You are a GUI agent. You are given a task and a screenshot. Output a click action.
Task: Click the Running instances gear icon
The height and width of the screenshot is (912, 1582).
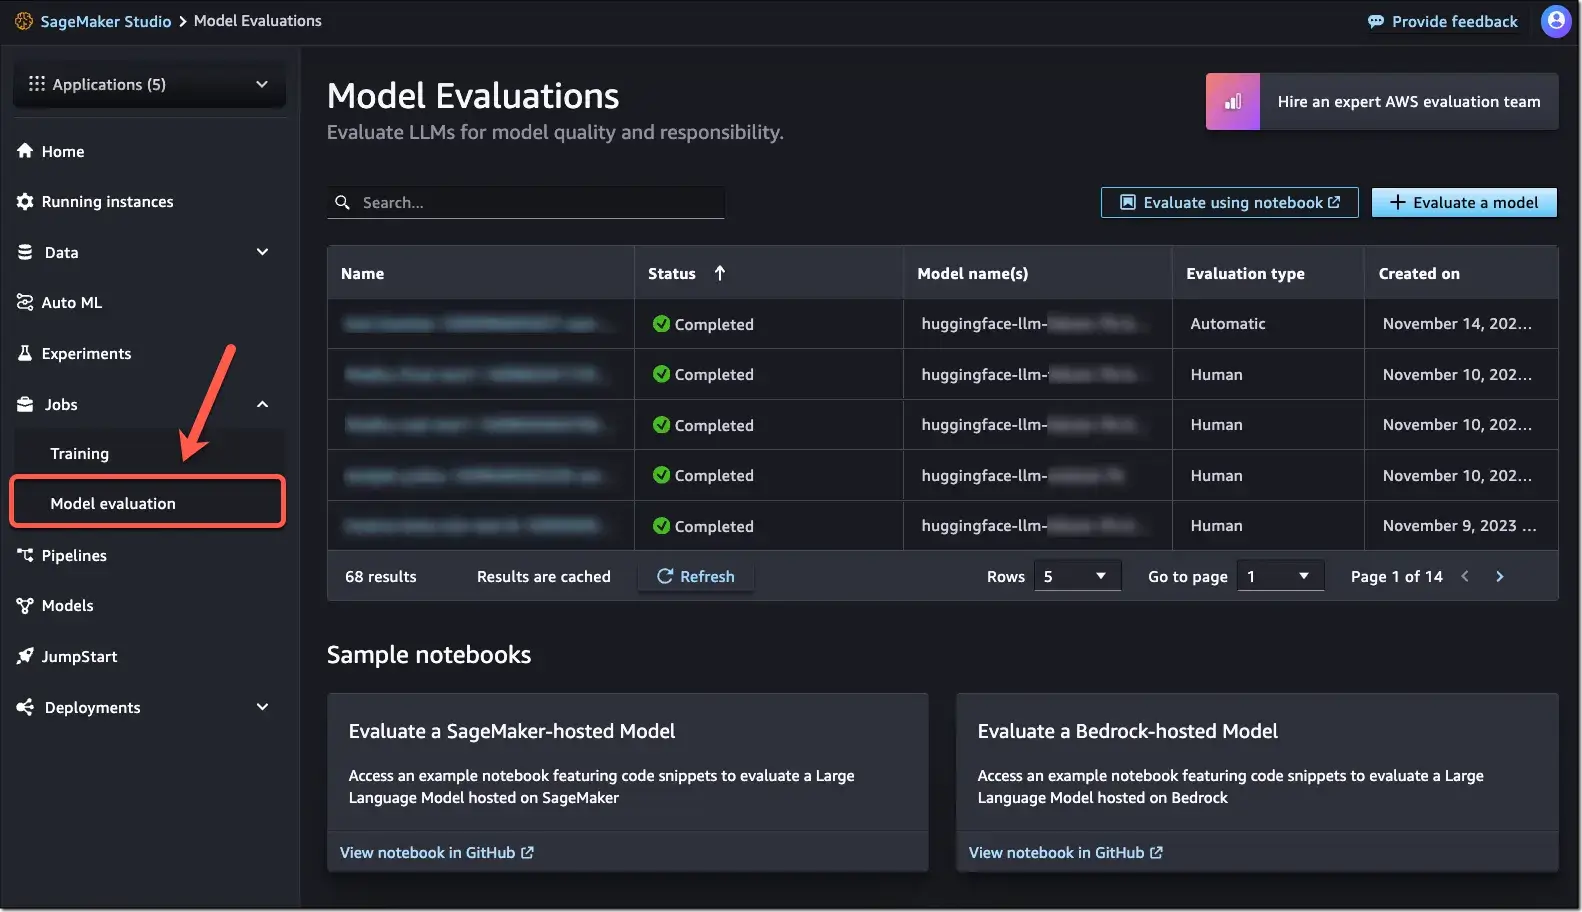click(x=25, y=202)
